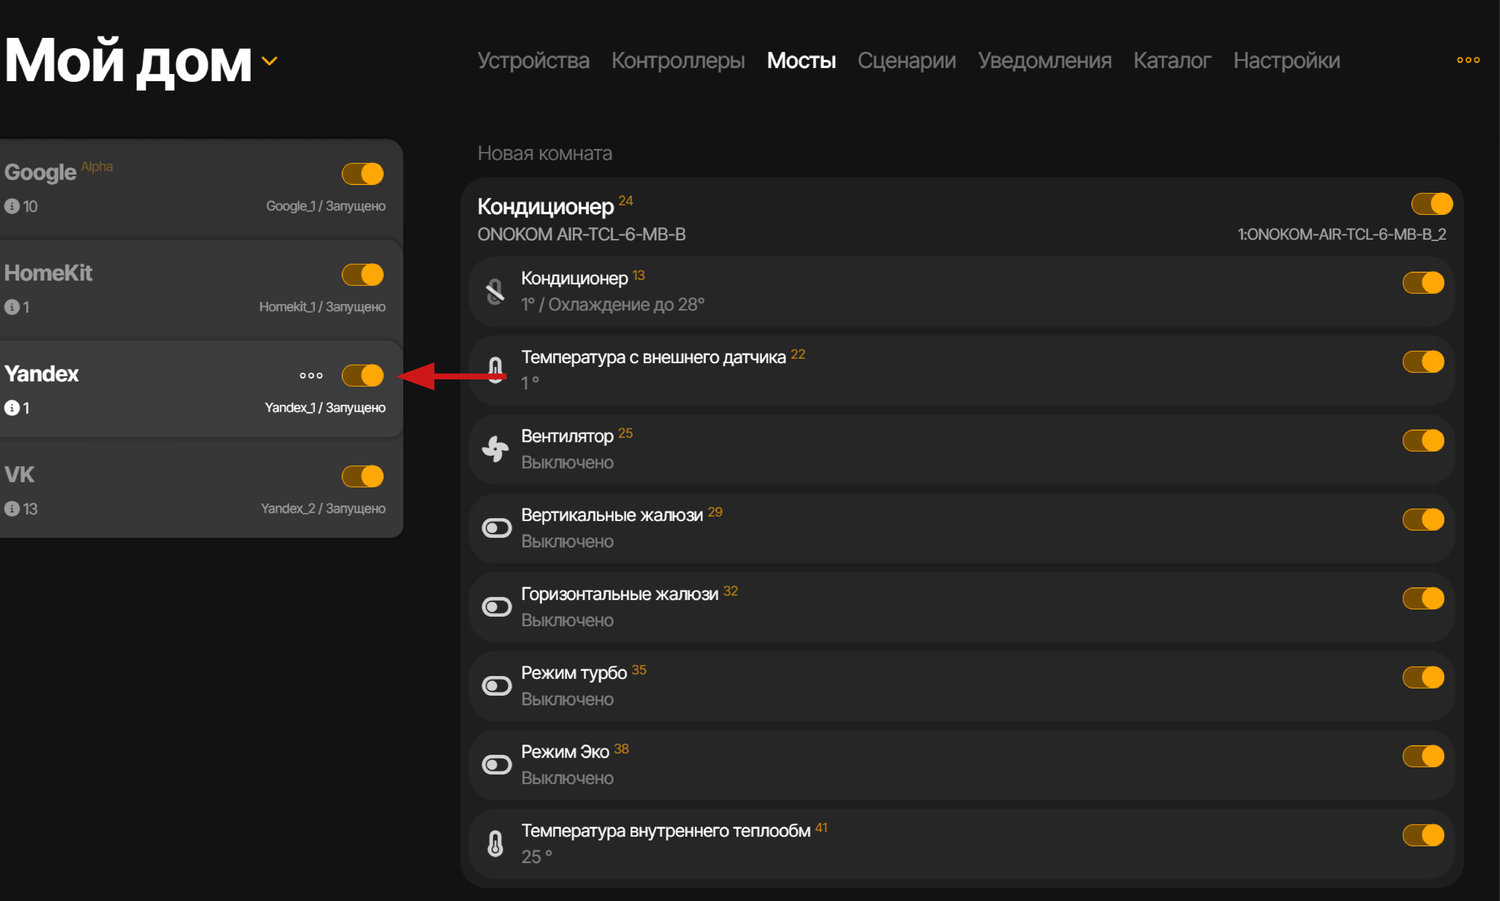Click the ONOKOM AIR-TCL-6-MB-B model text
The image size is (1500, 901).
pyautogui.click(x=581, y=234)
